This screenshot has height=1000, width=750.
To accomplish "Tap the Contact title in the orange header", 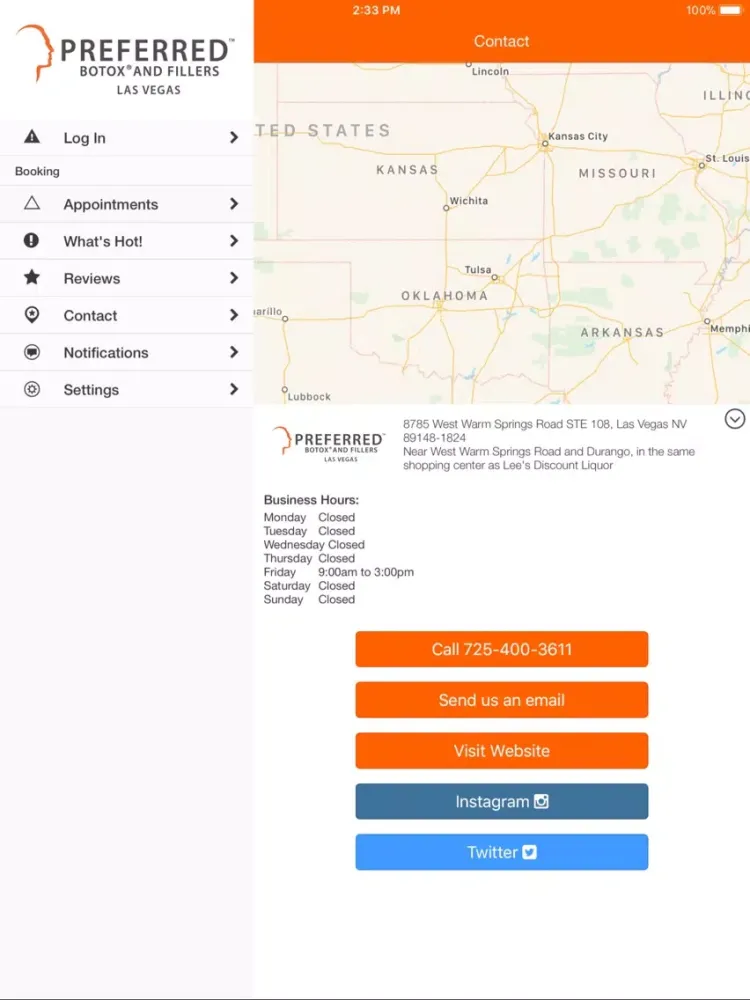I will (x=501, y=41).
